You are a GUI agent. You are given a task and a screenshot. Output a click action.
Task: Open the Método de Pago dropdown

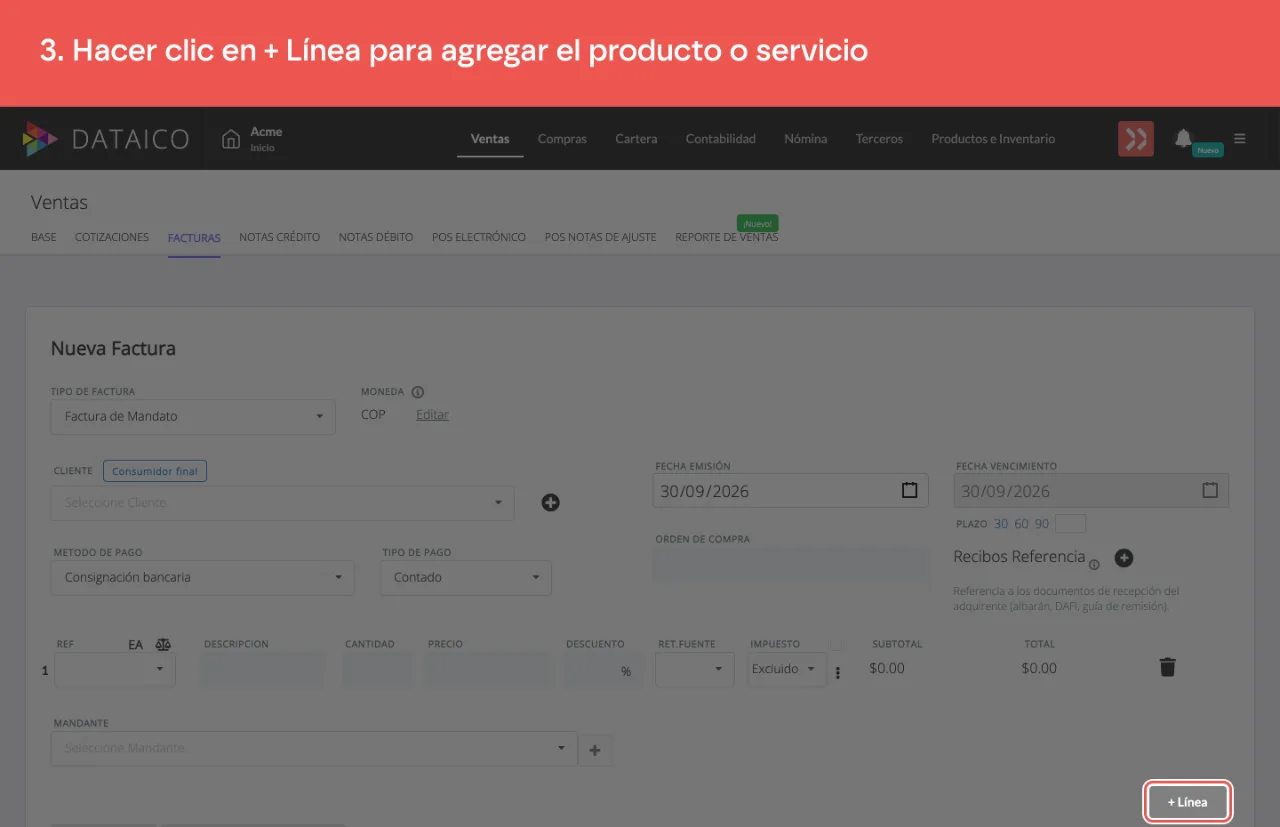(x=202, y=577)
